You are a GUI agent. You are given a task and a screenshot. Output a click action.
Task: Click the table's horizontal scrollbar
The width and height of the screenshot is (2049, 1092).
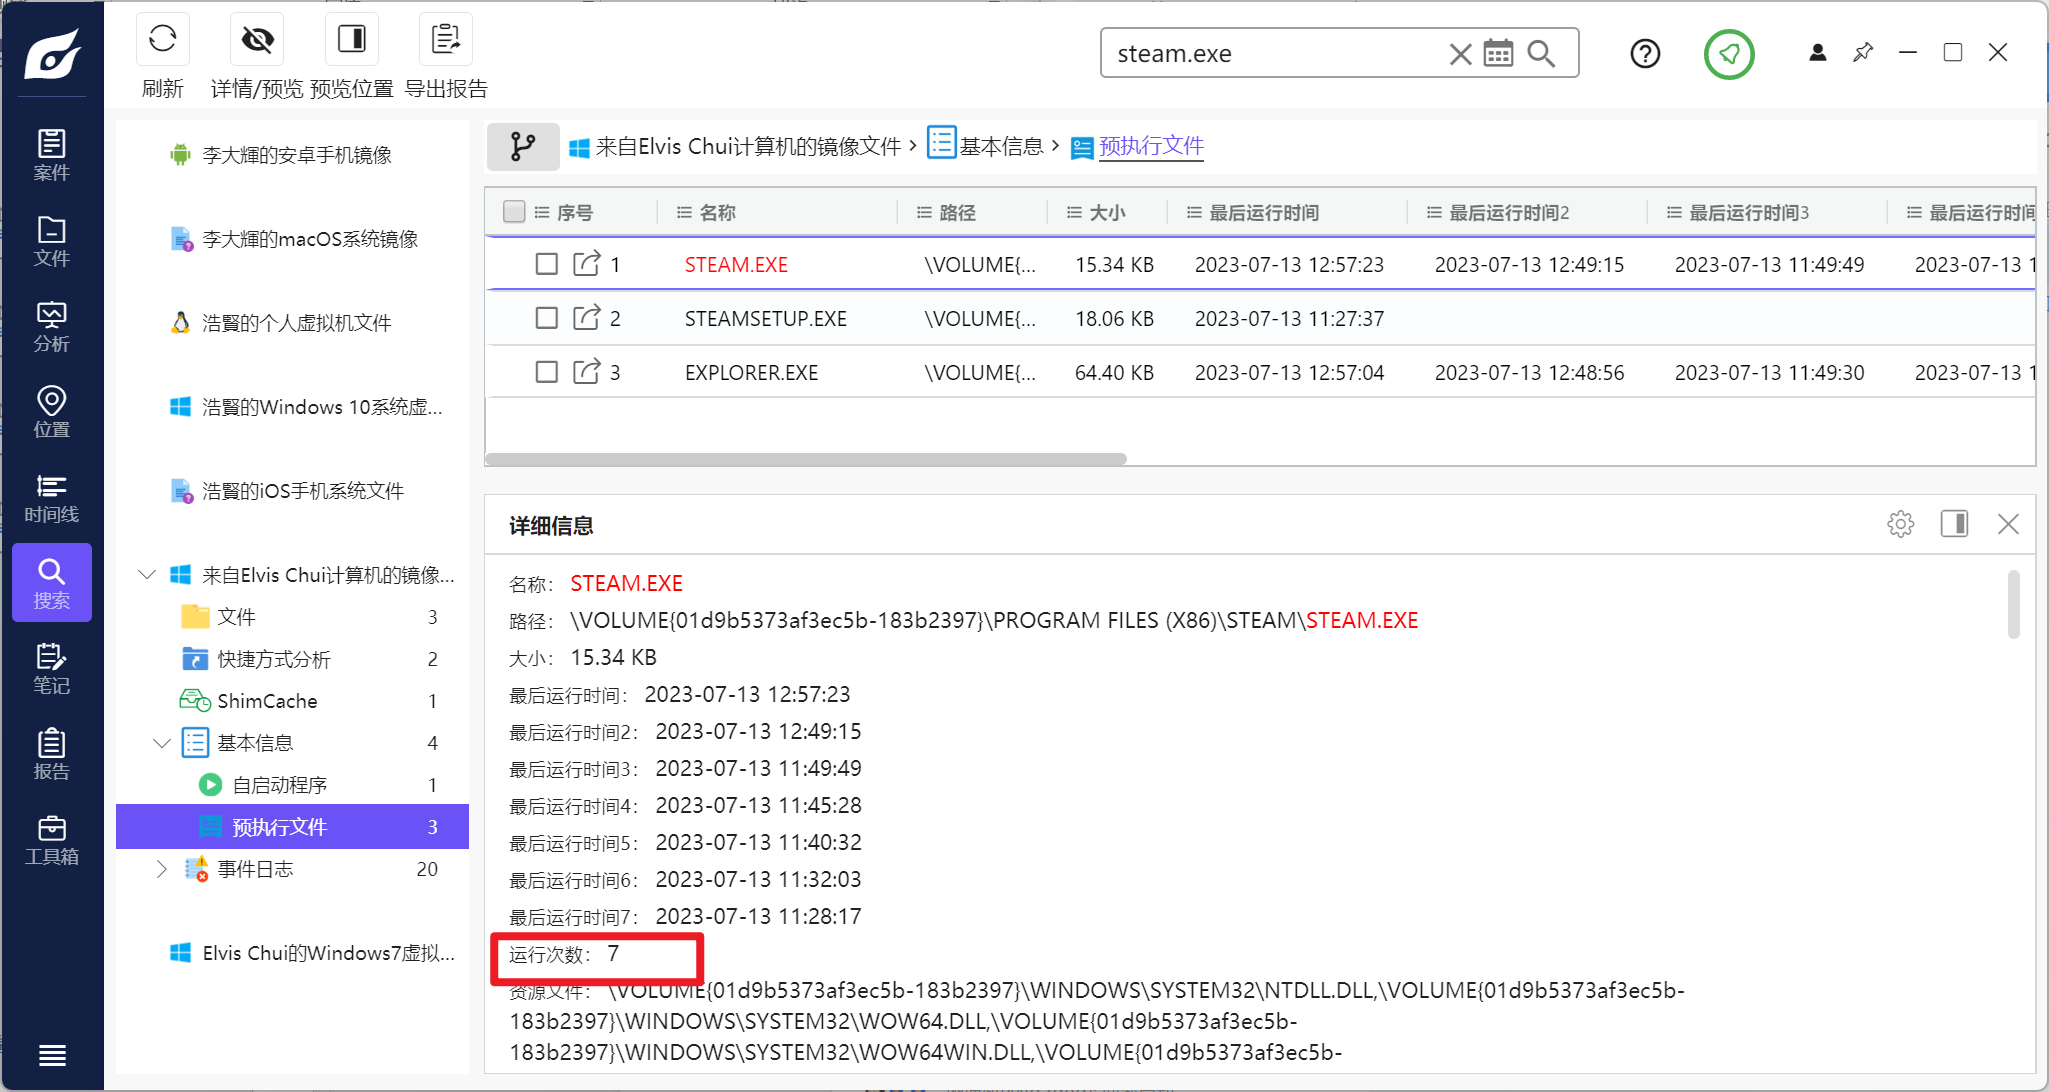click(x=805, y=459)
